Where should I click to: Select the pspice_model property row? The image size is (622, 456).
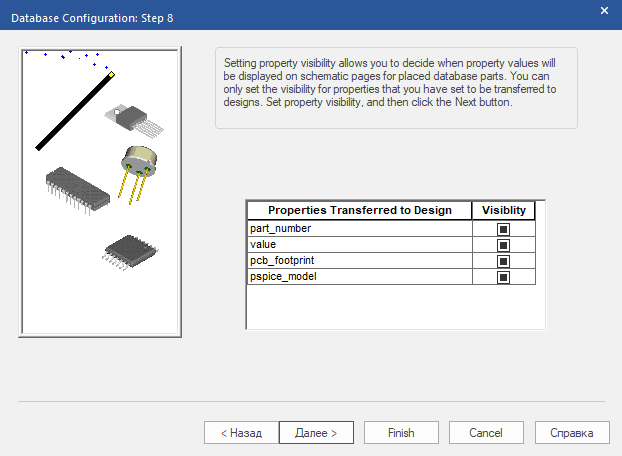coord(359,277)
